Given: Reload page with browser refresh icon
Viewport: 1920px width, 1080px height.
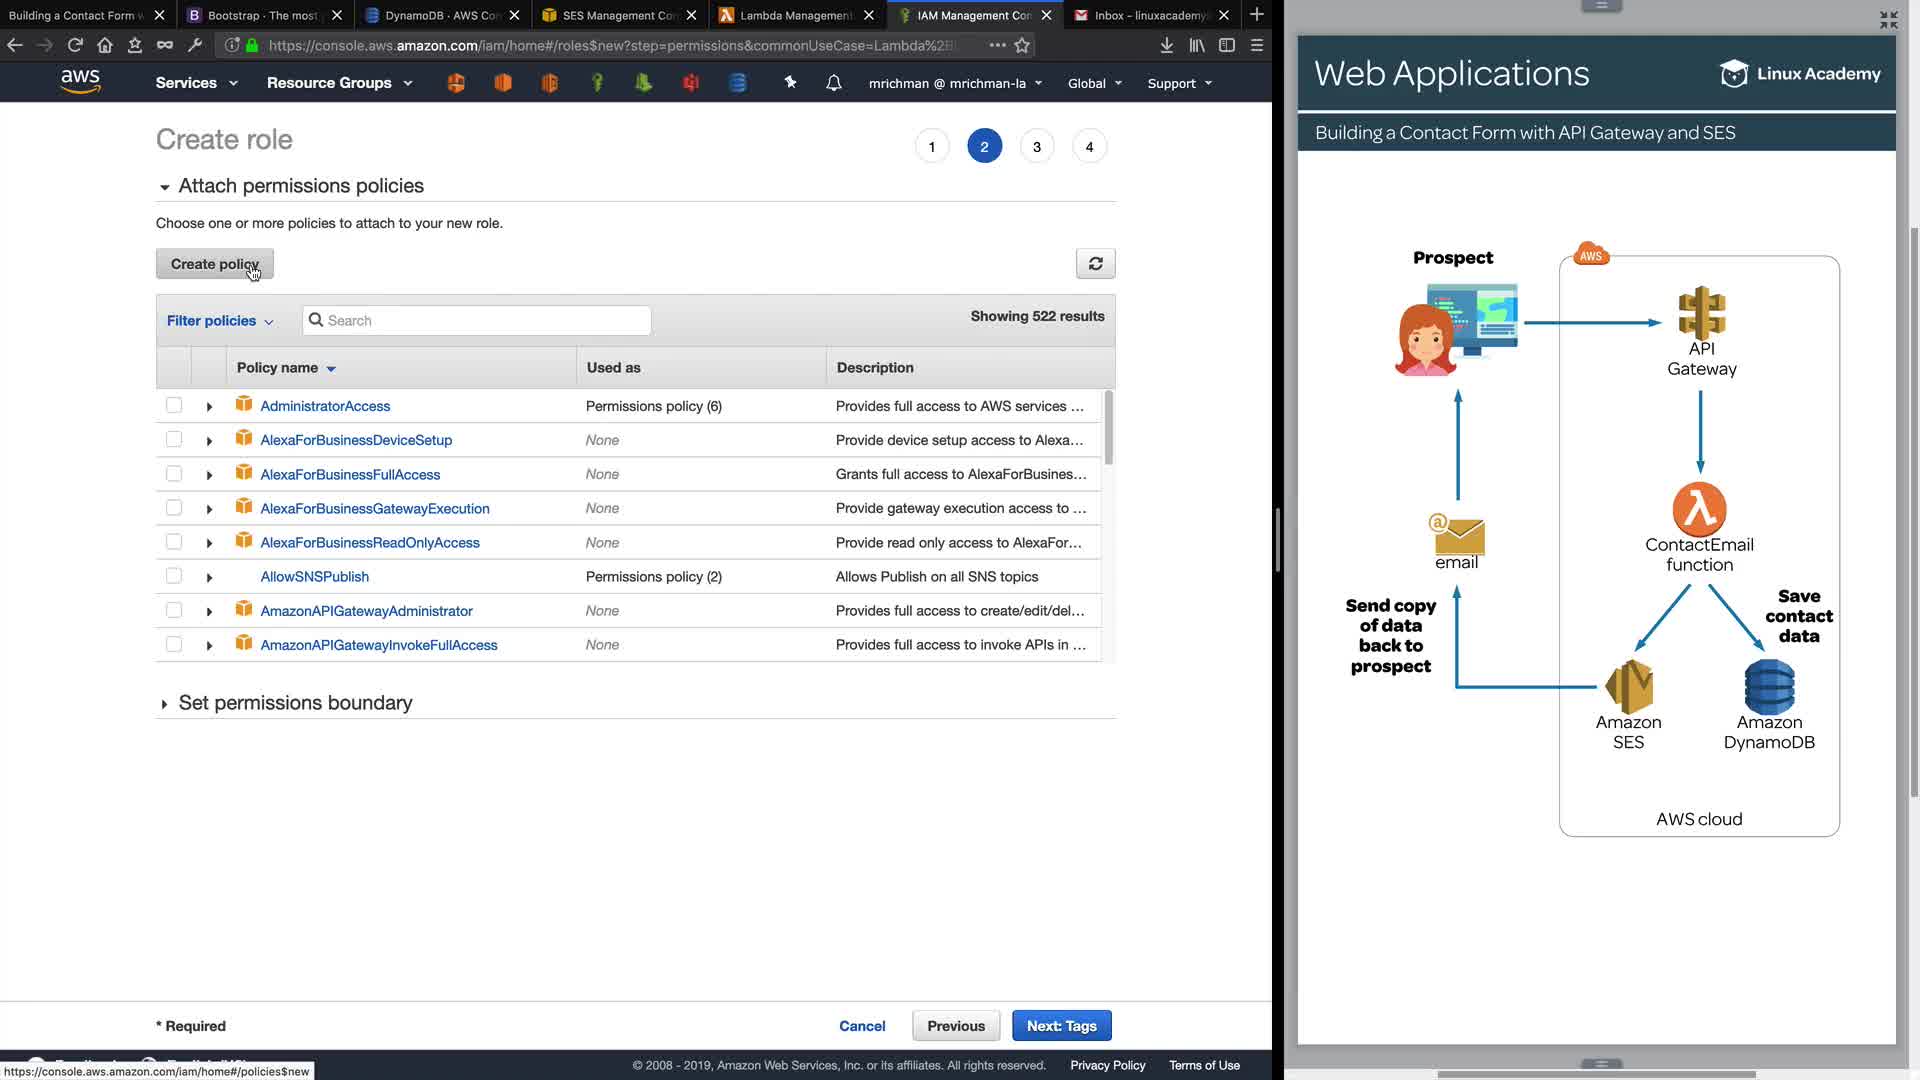Looking at the screenshot, I should pyautogui.click(x=75, y=45).
